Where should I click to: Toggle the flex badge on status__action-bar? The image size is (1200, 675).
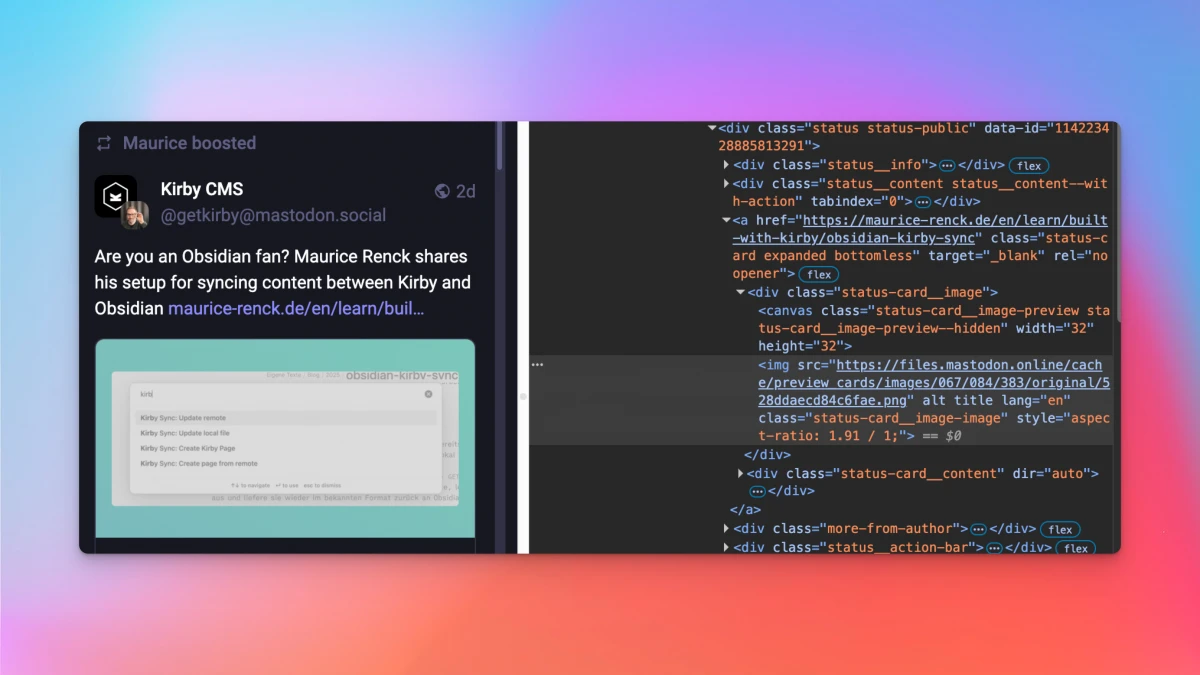click(x=1076, y=548)
